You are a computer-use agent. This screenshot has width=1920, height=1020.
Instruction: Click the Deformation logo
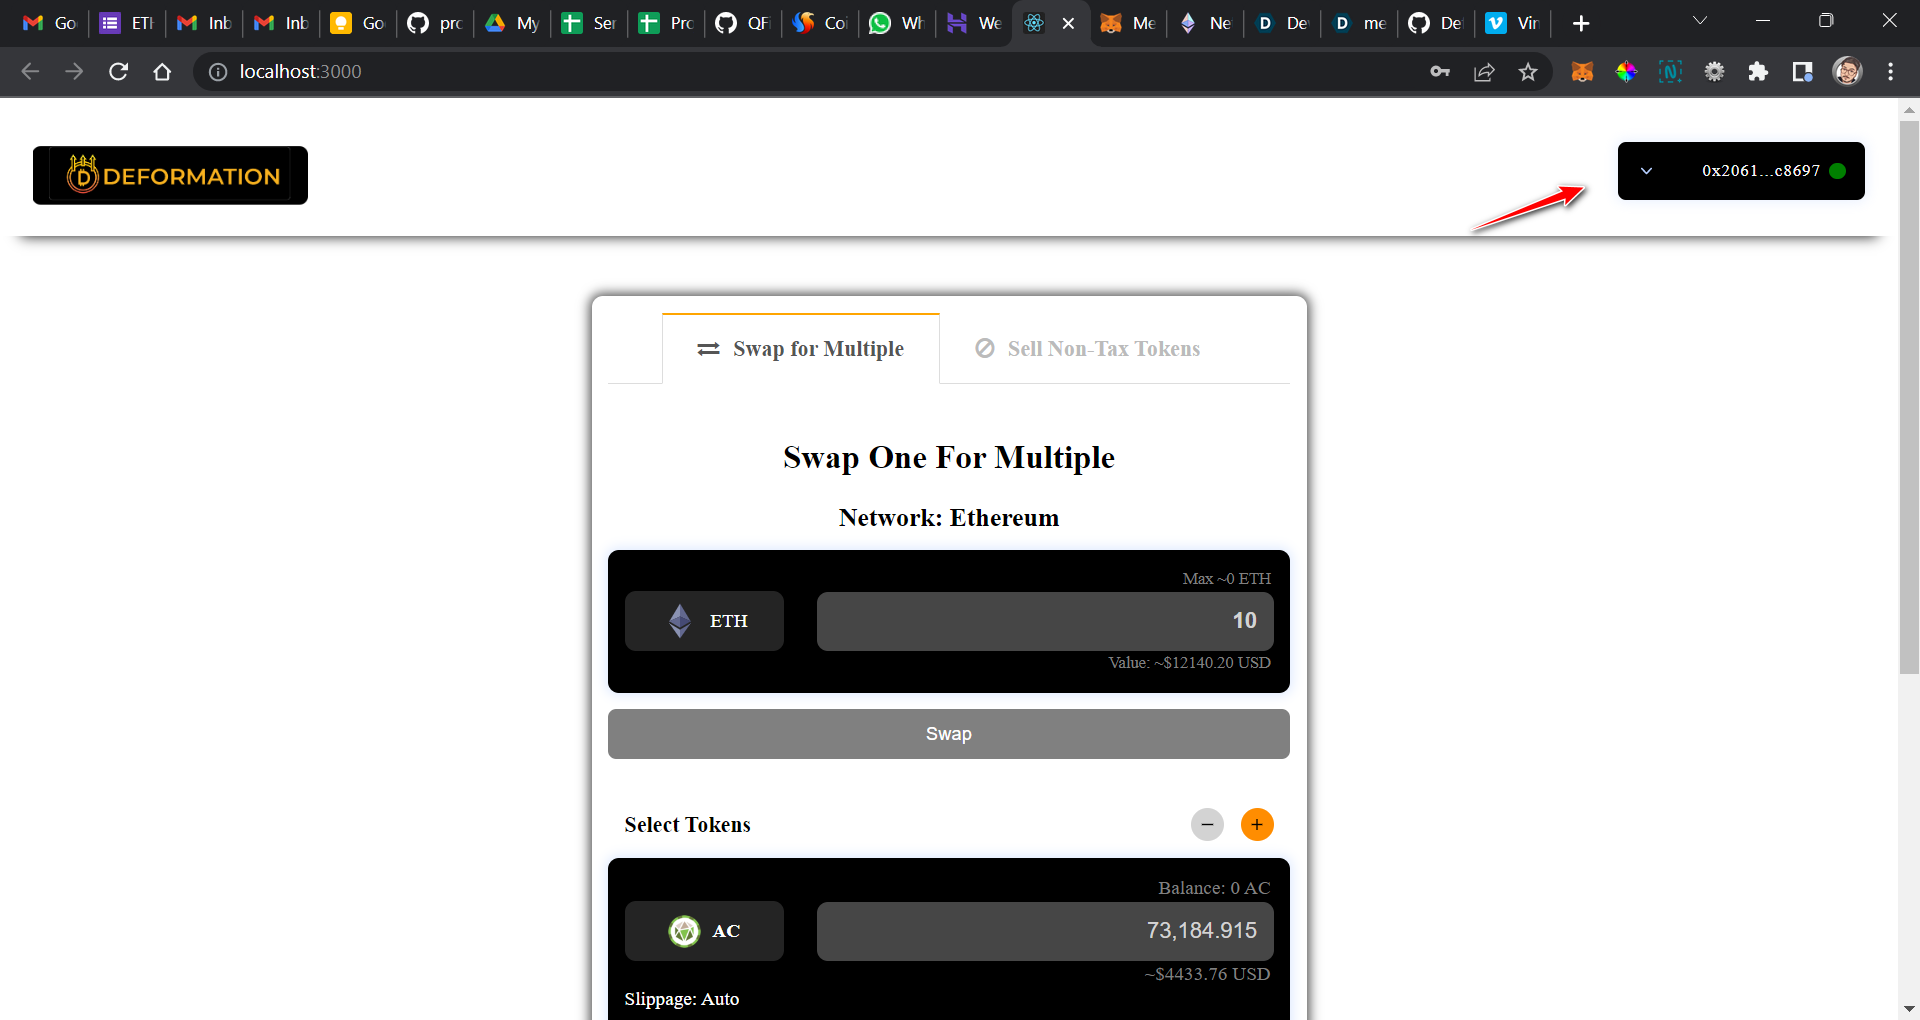[170, 175]
